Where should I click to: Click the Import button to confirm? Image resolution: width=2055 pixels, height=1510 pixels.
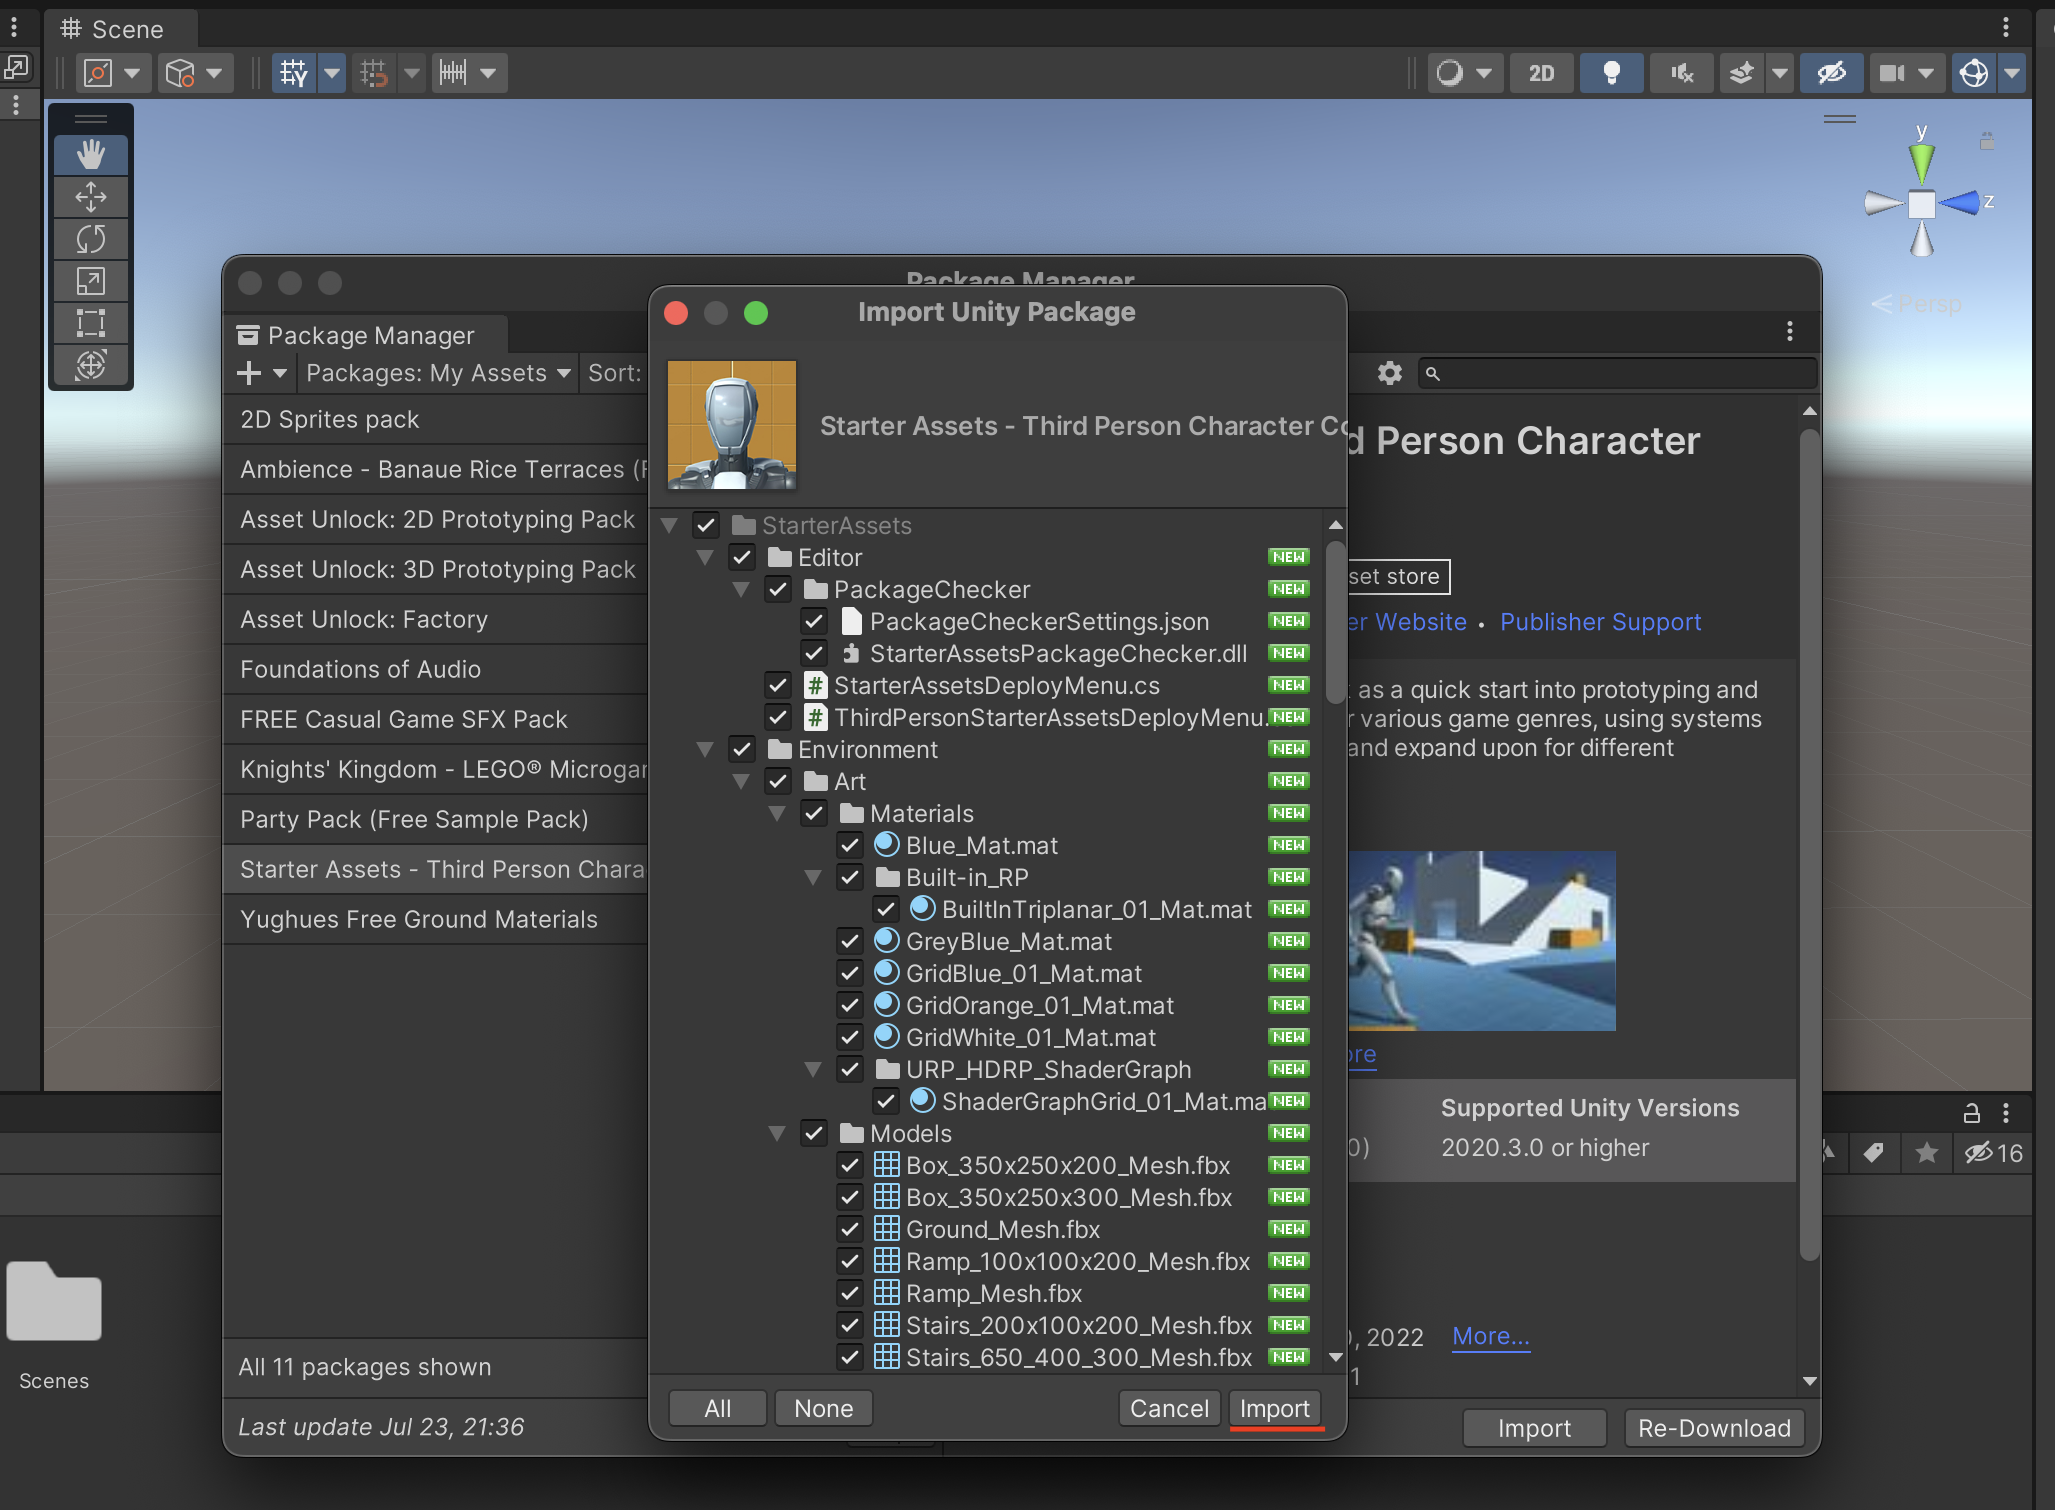coord(1276,1408)
